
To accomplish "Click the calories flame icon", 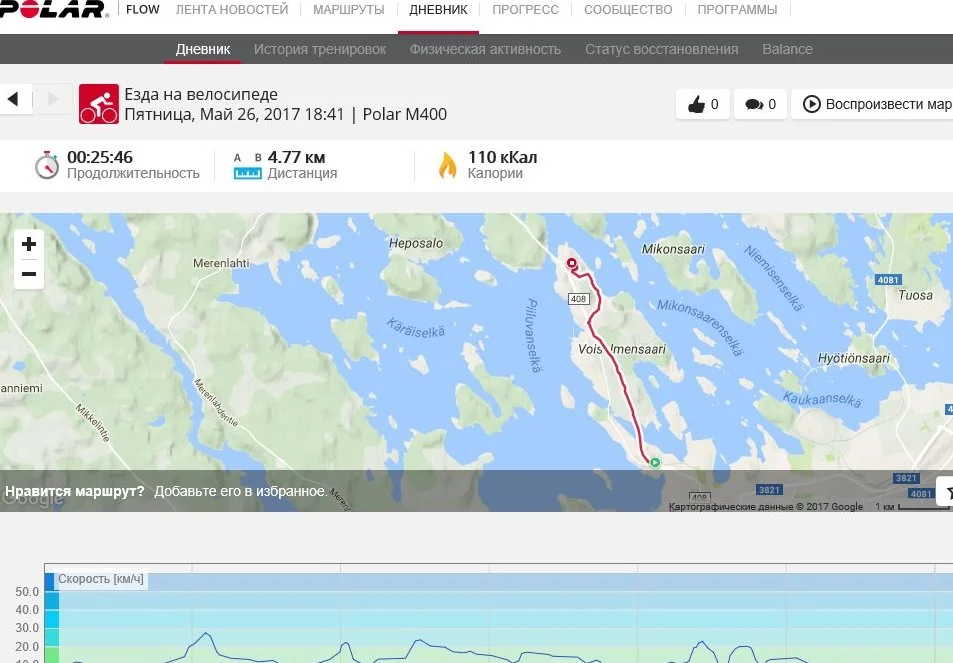I will pos(447,165).
